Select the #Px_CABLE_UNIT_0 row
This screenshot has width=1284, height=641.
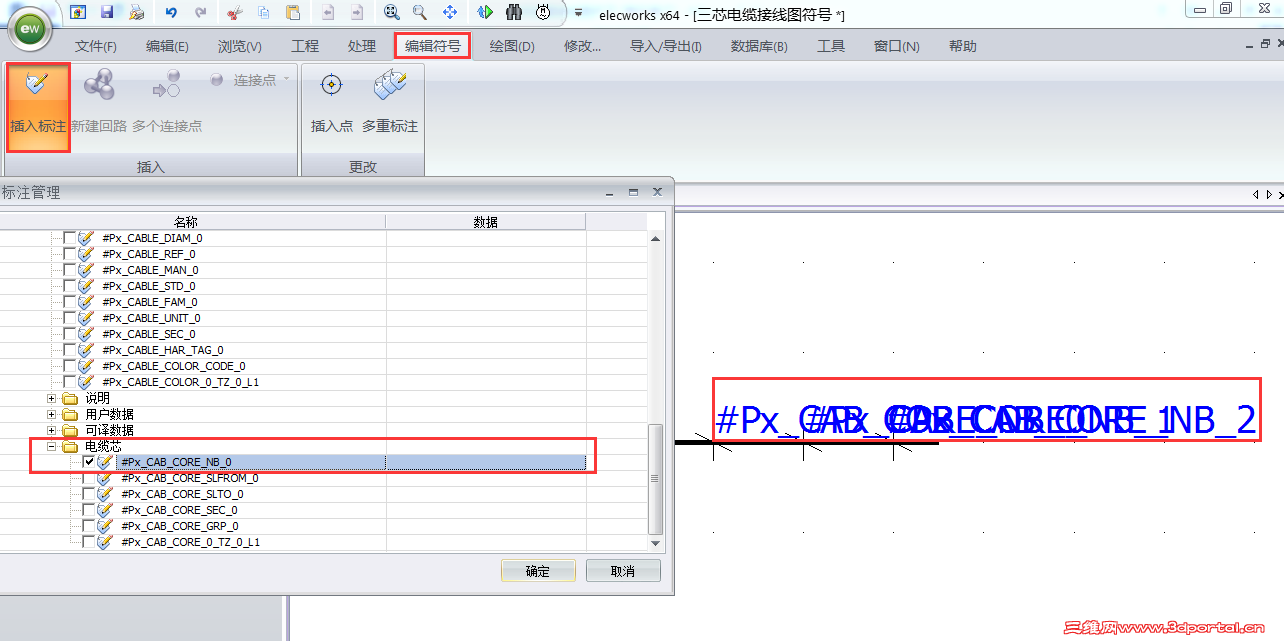pos(152,318)
